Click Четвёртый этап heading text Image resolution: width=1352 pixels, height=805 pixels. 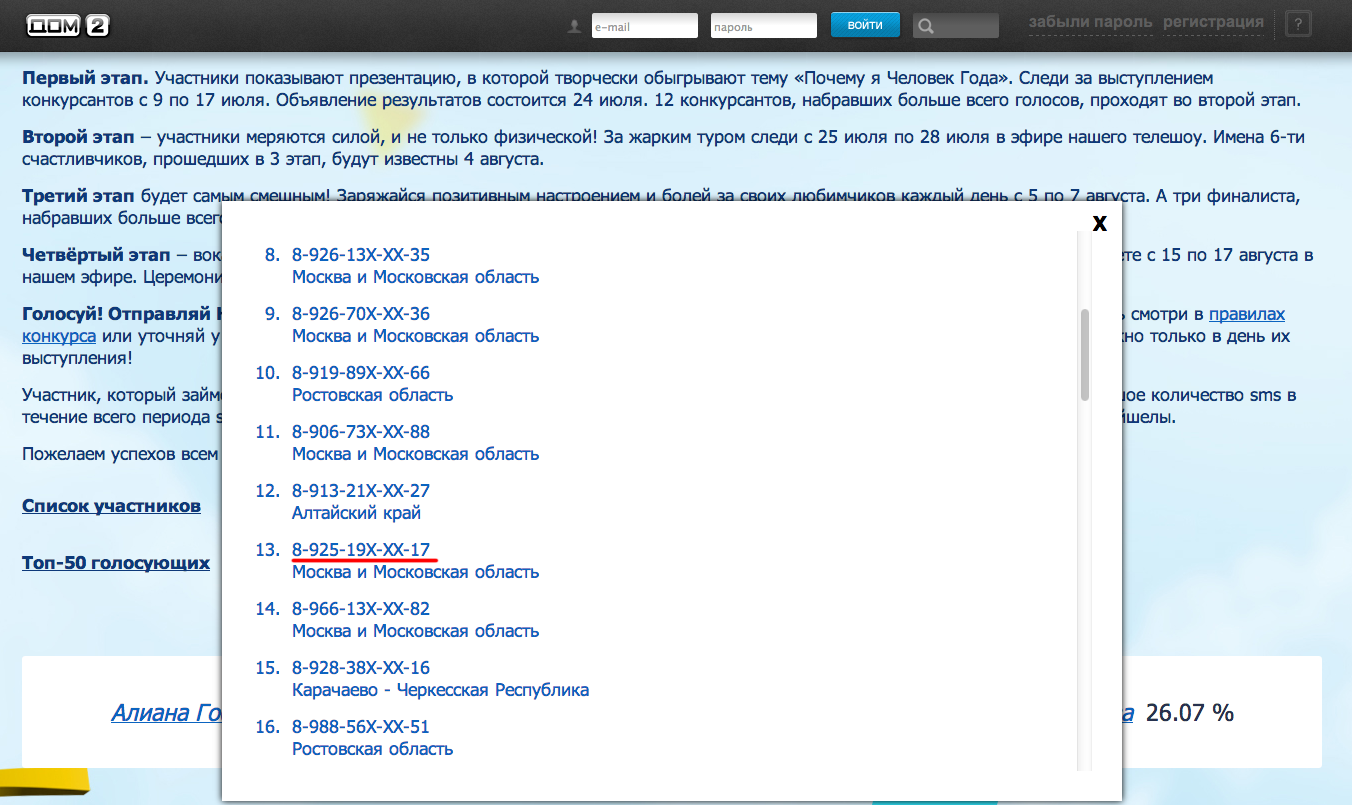coord(95,255)
